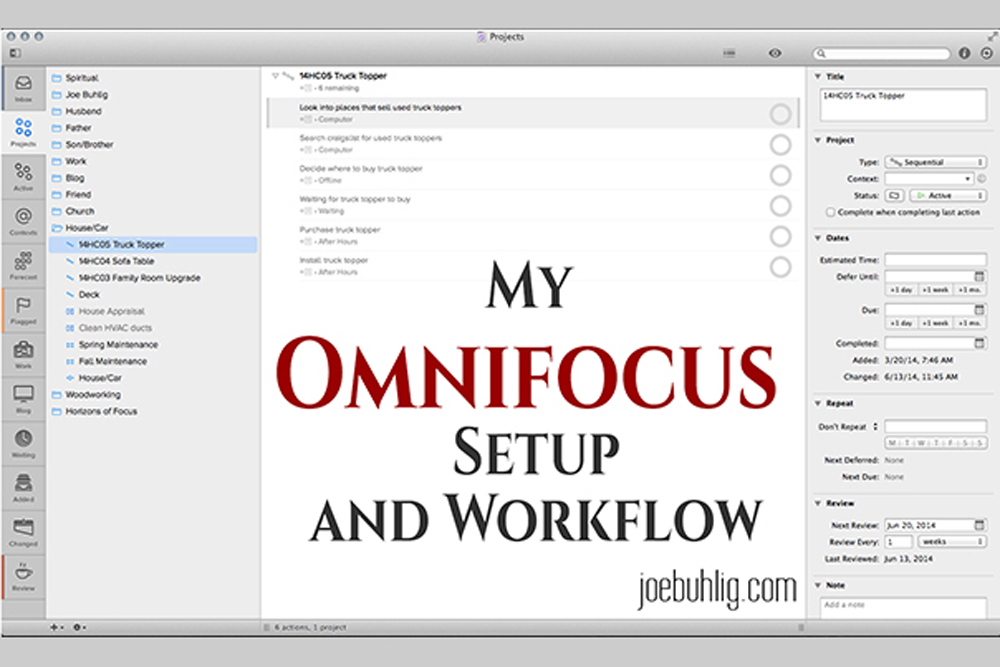Open the Active perspective in sidebar
This screenshot has height=667, width=1000.
(x=24, y=176)
